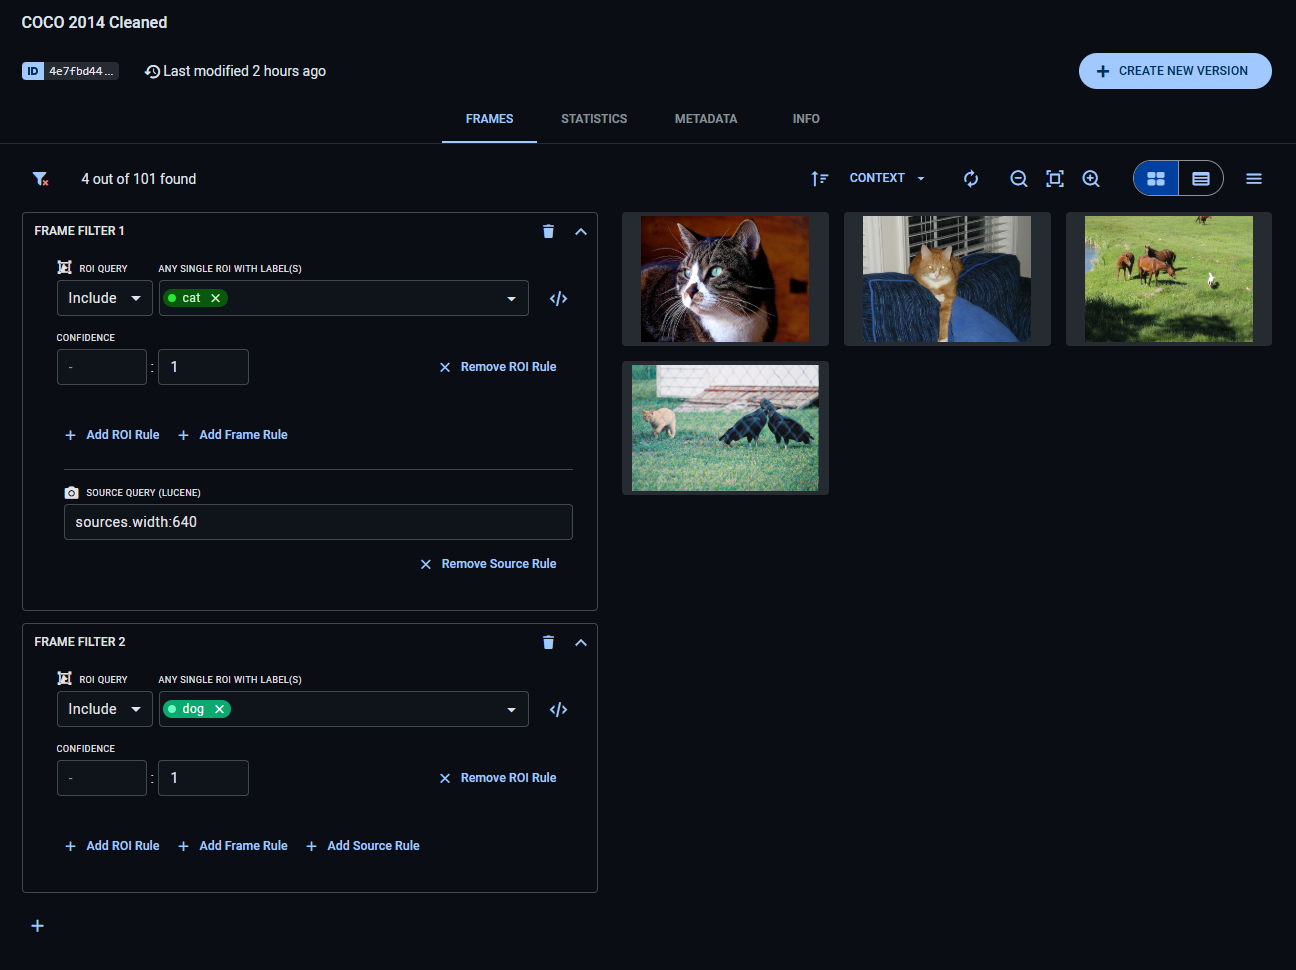Expand the CONTEXT dropdown
This screenshot has height=970, width=1296.
coord(884,178)
